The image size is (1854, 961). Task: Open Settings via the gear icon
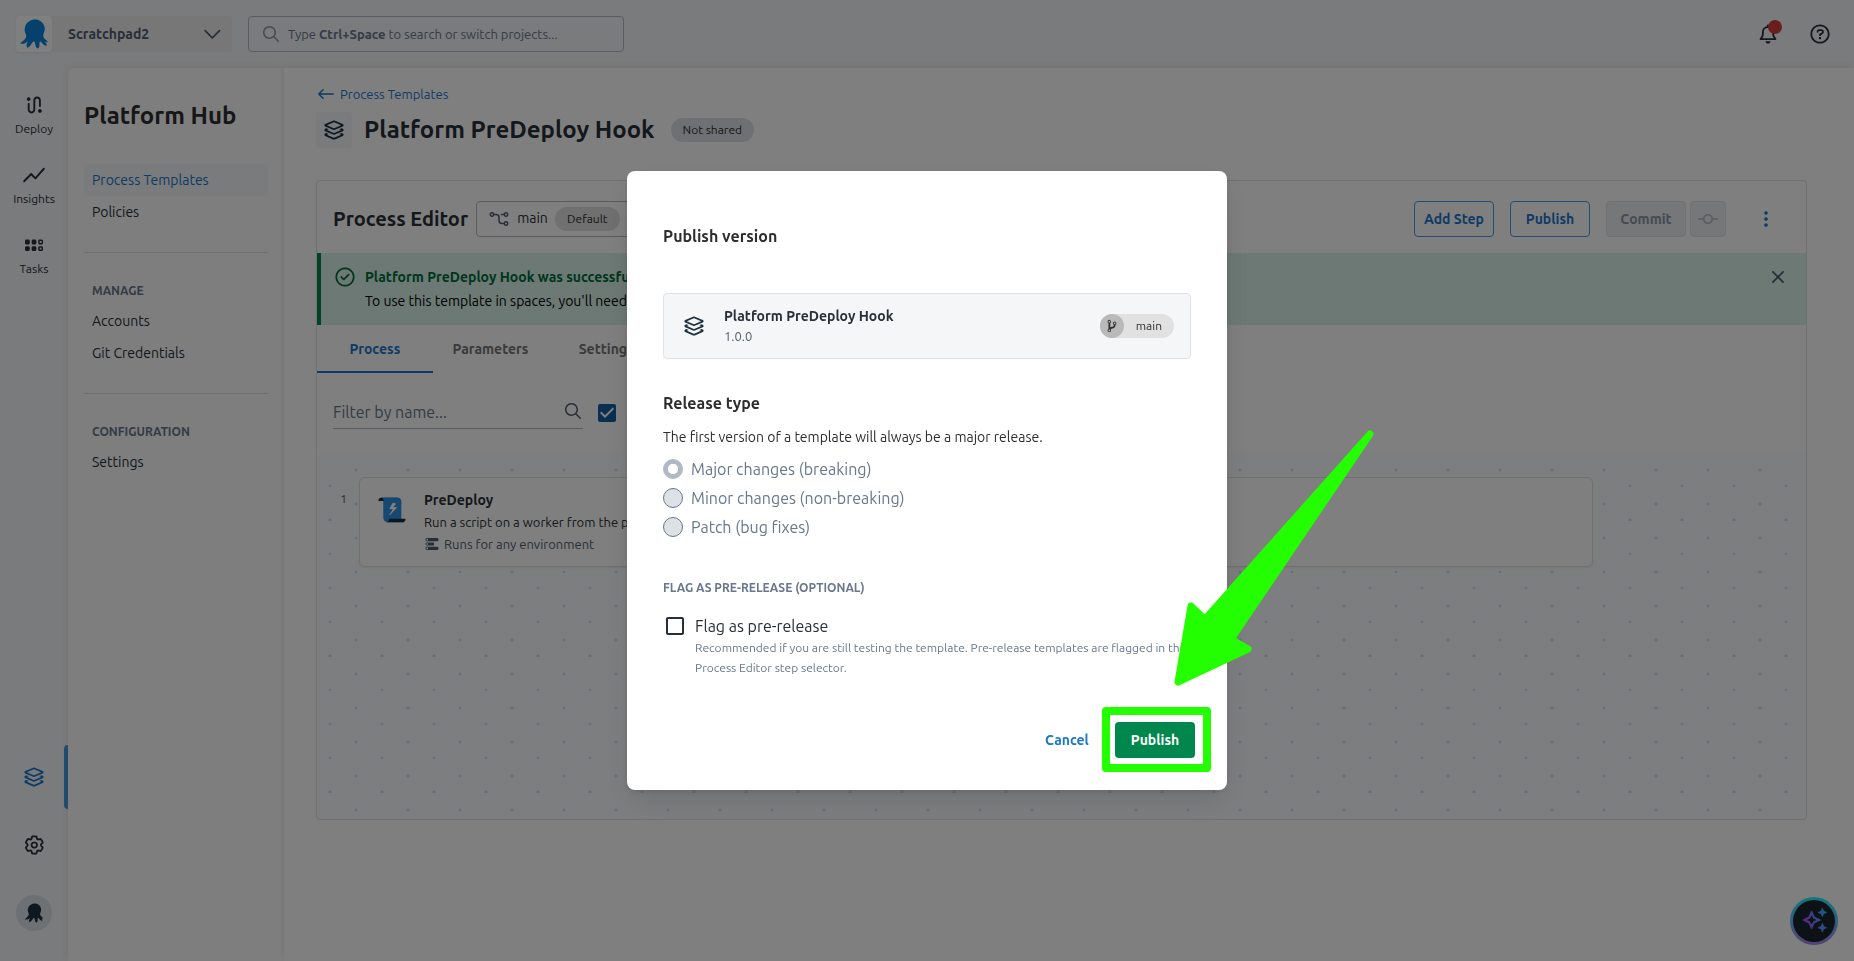click(34, 844)
